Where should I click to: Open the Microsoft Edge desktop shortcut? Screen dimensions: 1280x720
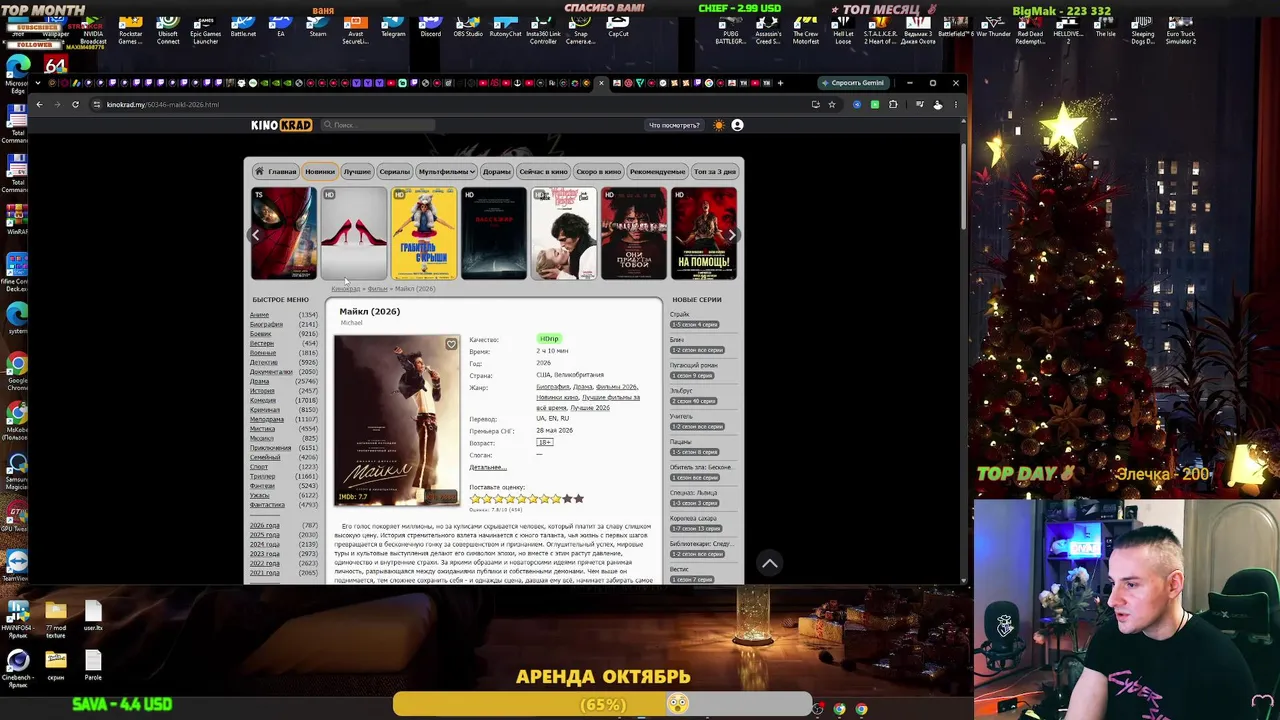tap(18, 75)
